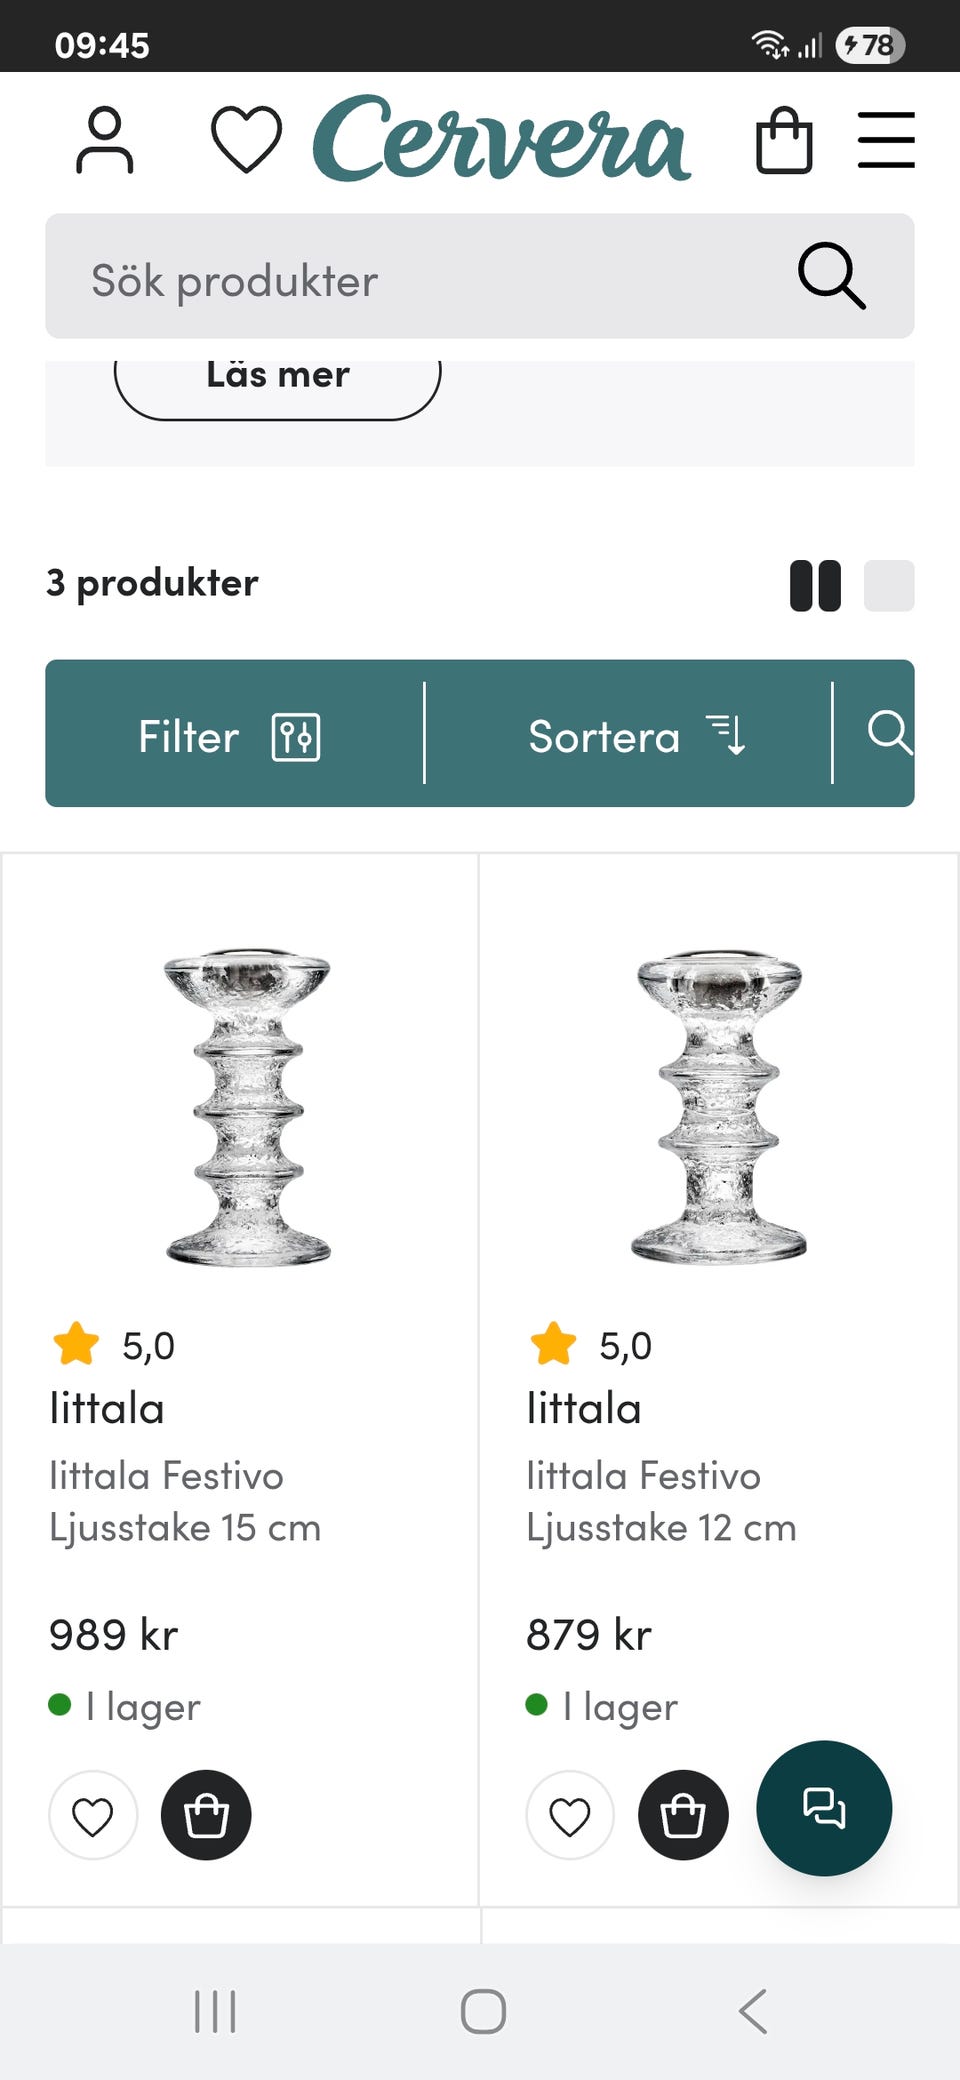
Task: Favorite the Festivo Ljusstake 15 cm
Action: click(93, 1816)
